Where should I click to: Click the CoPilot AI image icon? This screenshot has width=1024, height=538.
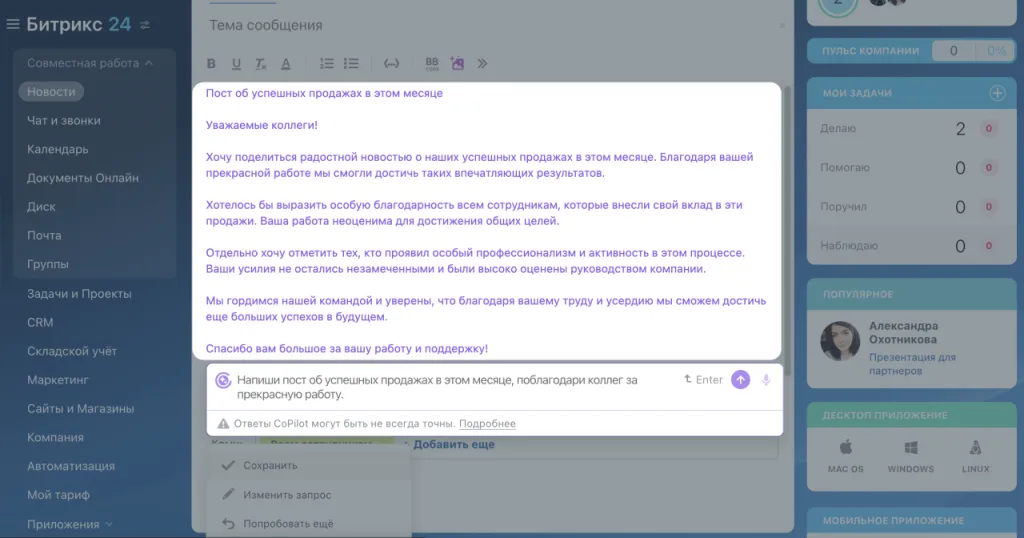pos(458,64)
